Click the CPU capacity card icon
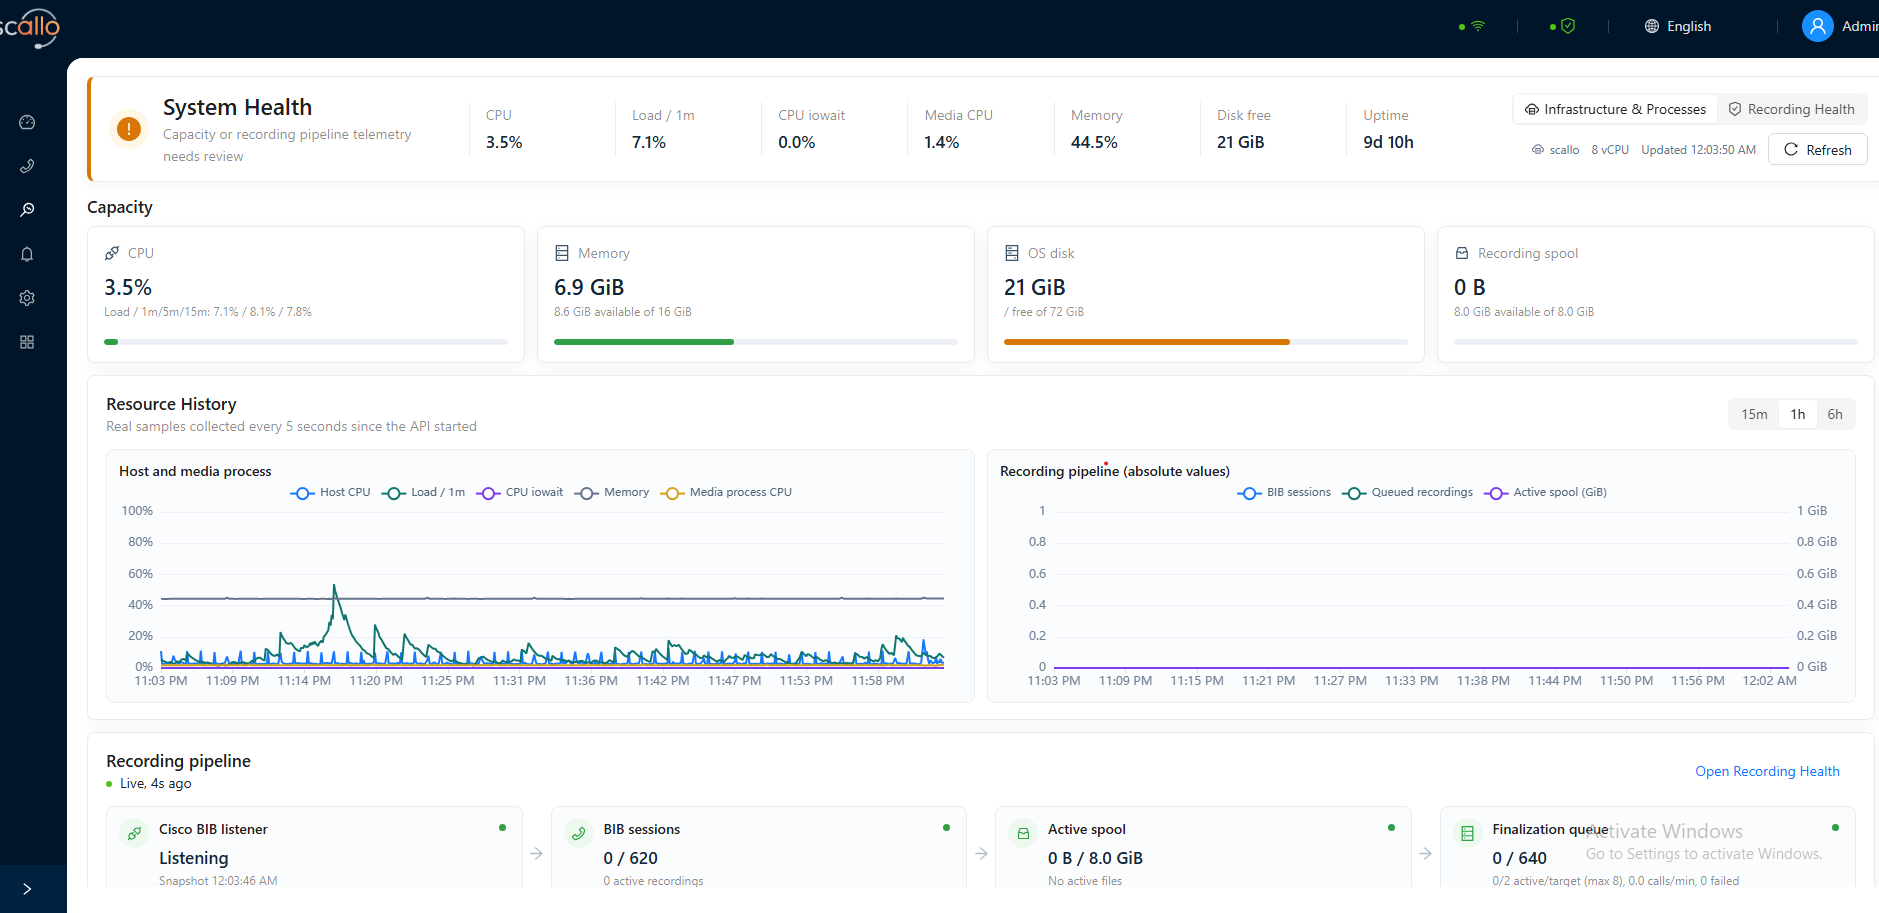The height and width of the screenshot is (913, 1879). (x=112, y=253)
